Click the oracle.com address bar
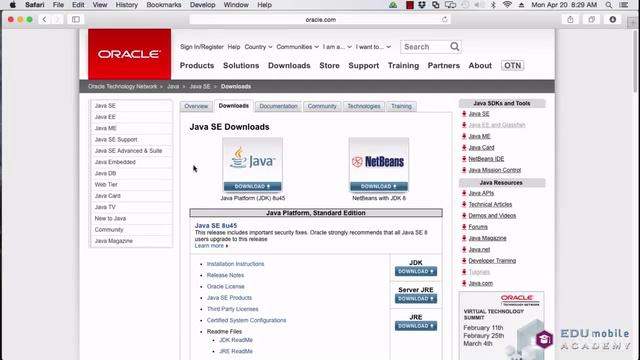 [x=320, y=19]
